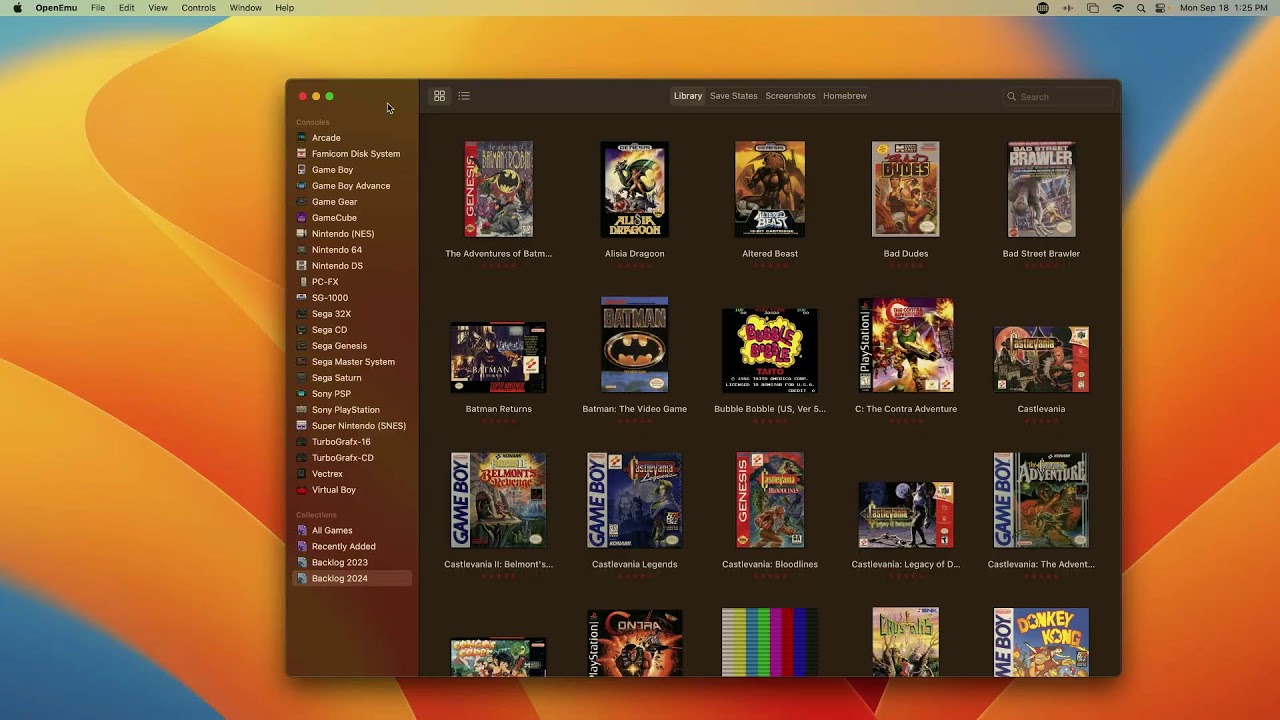1280x720 pixels.
Task: Open the Famicom Disk System icon
Action: click(x=302, y=154)
